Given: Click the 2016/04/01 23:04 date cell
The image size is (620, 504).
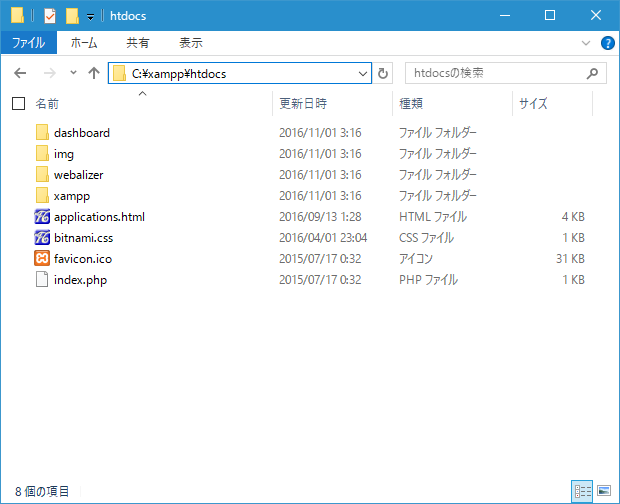Looking at the screenshot, I should coord(323,238).
